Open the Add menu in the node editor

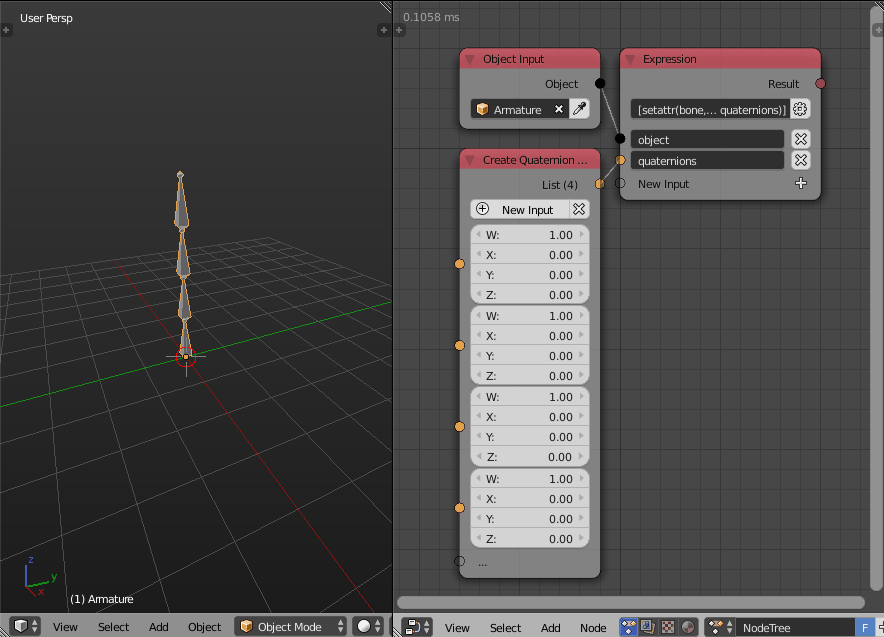[x=550, y=628]
